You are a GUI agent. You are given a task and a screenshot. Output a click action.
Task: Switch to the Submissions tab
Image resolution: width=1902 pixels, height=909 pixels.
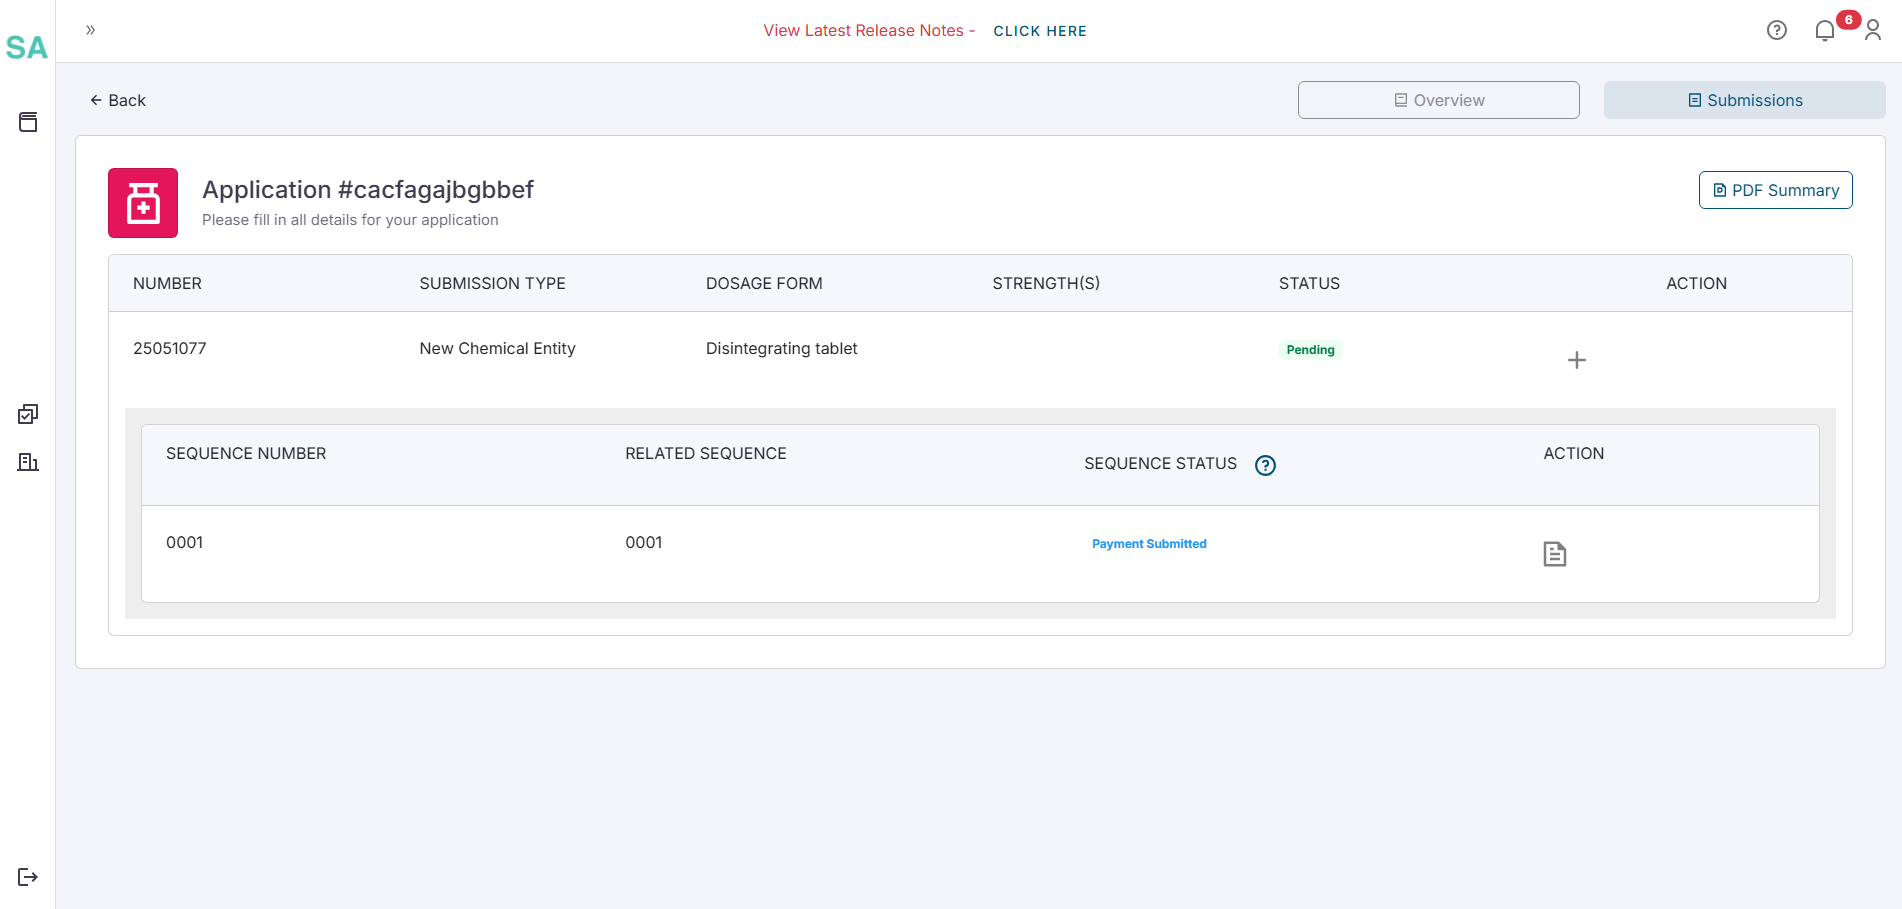tap(1744, 100)
